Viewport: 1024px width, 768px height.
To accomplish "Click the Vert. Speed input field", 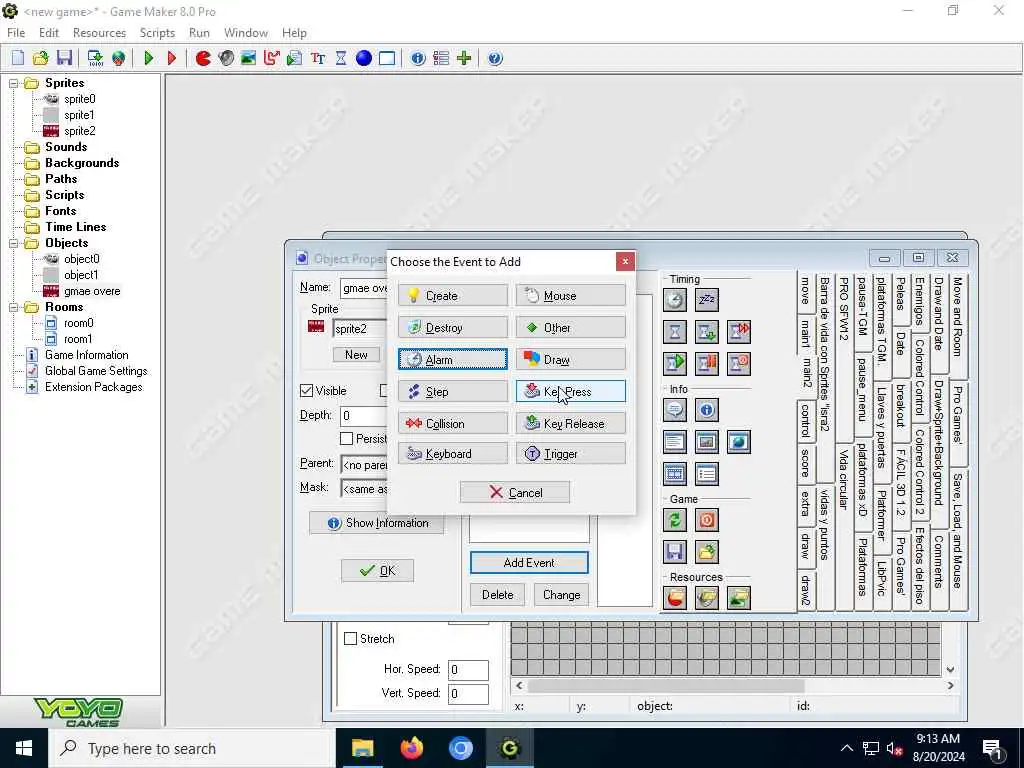I will click(x=468, y=694).
